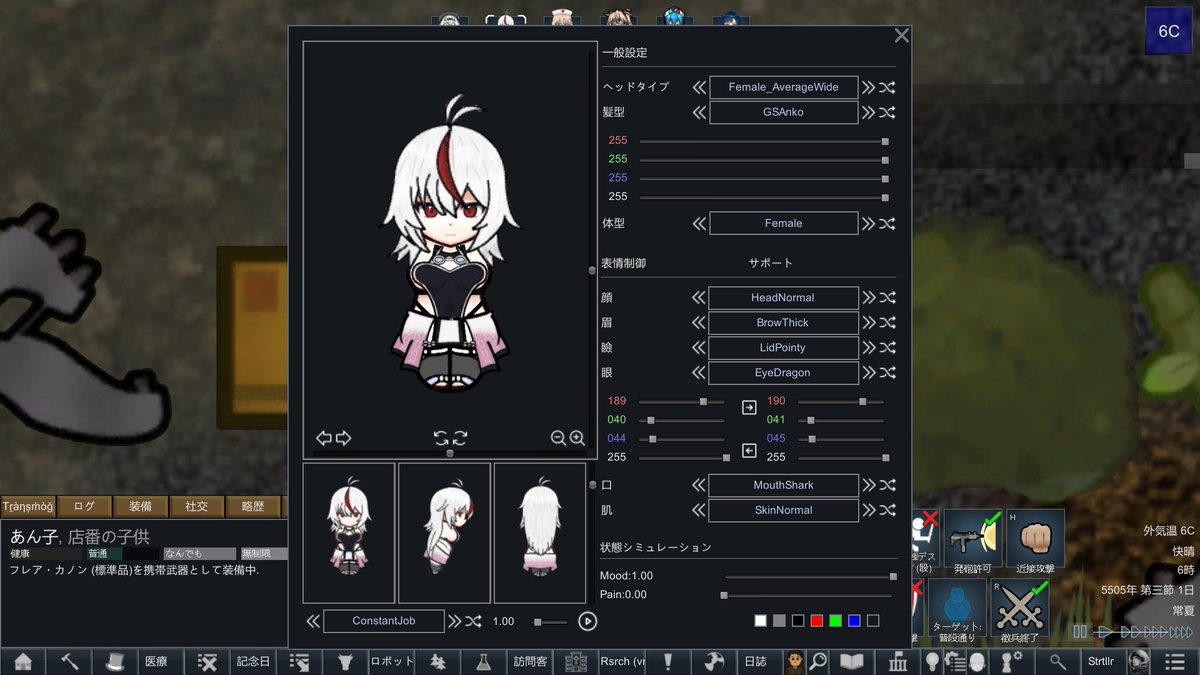
Task: Open the home button on bottom bar
Action: (23, 661)
